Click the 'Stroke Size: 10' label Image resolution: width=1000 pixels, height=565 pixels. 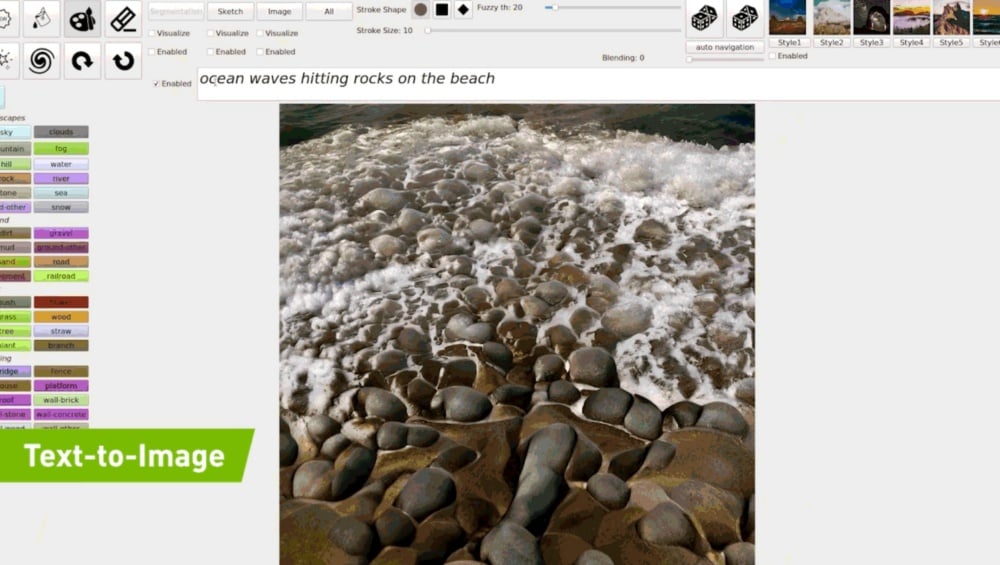385,31
